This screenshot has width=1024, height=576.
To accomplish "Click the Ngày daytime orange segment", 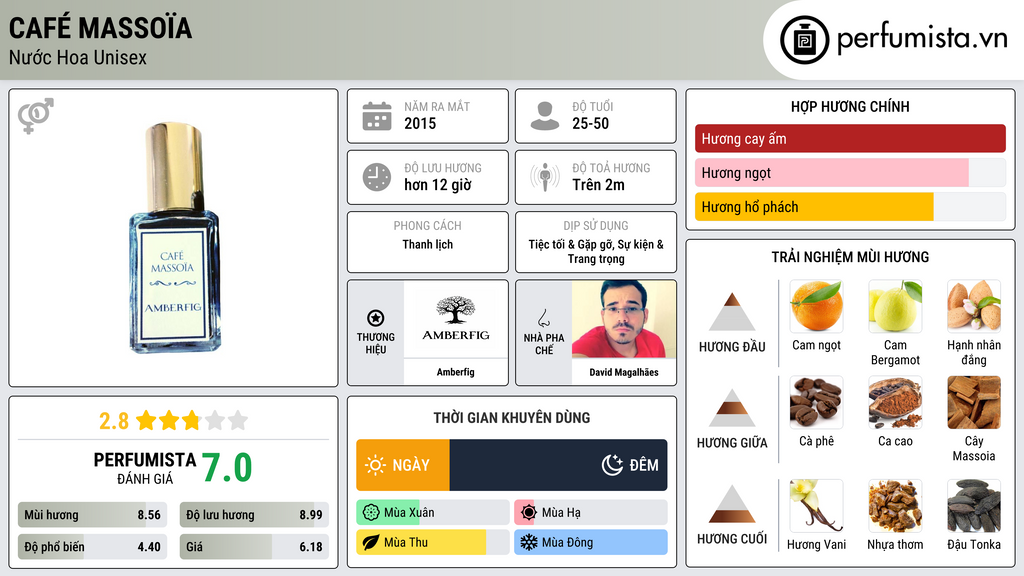I will (403, 465).
